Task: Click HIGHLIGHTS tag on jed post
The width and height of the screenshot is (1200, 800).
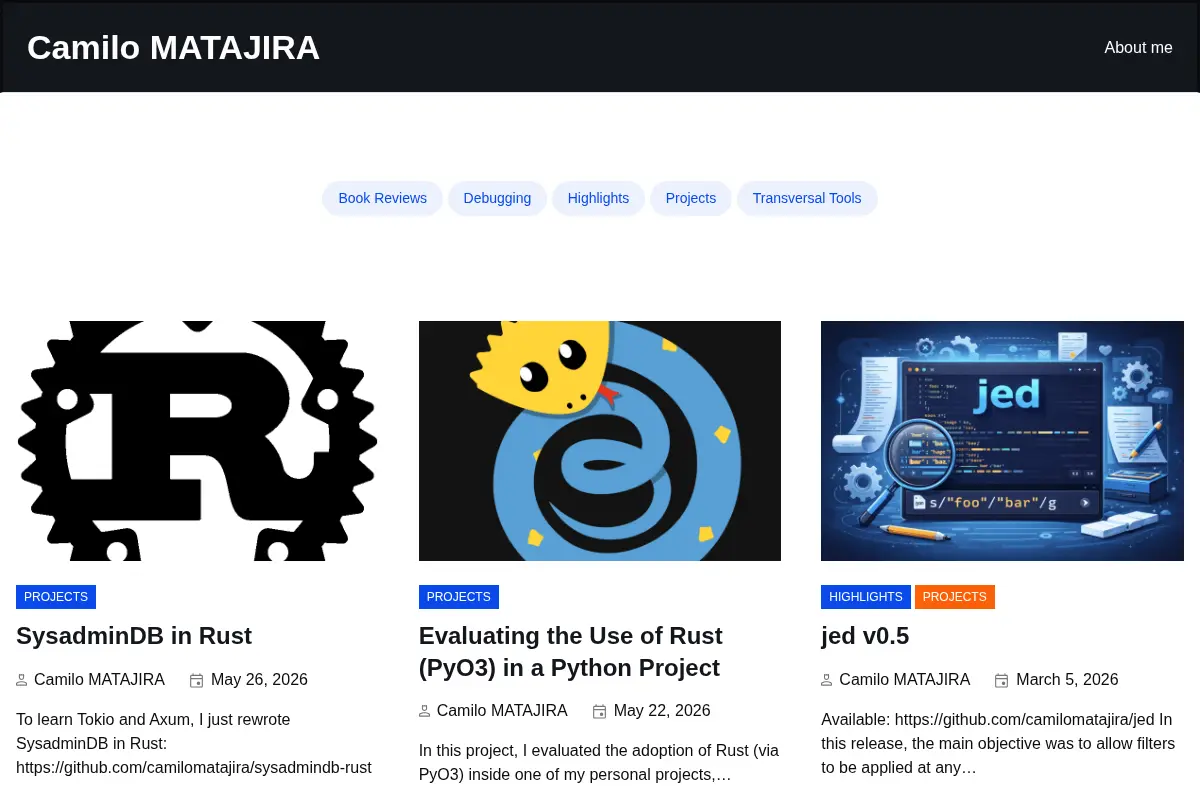Action: point(866,597)
